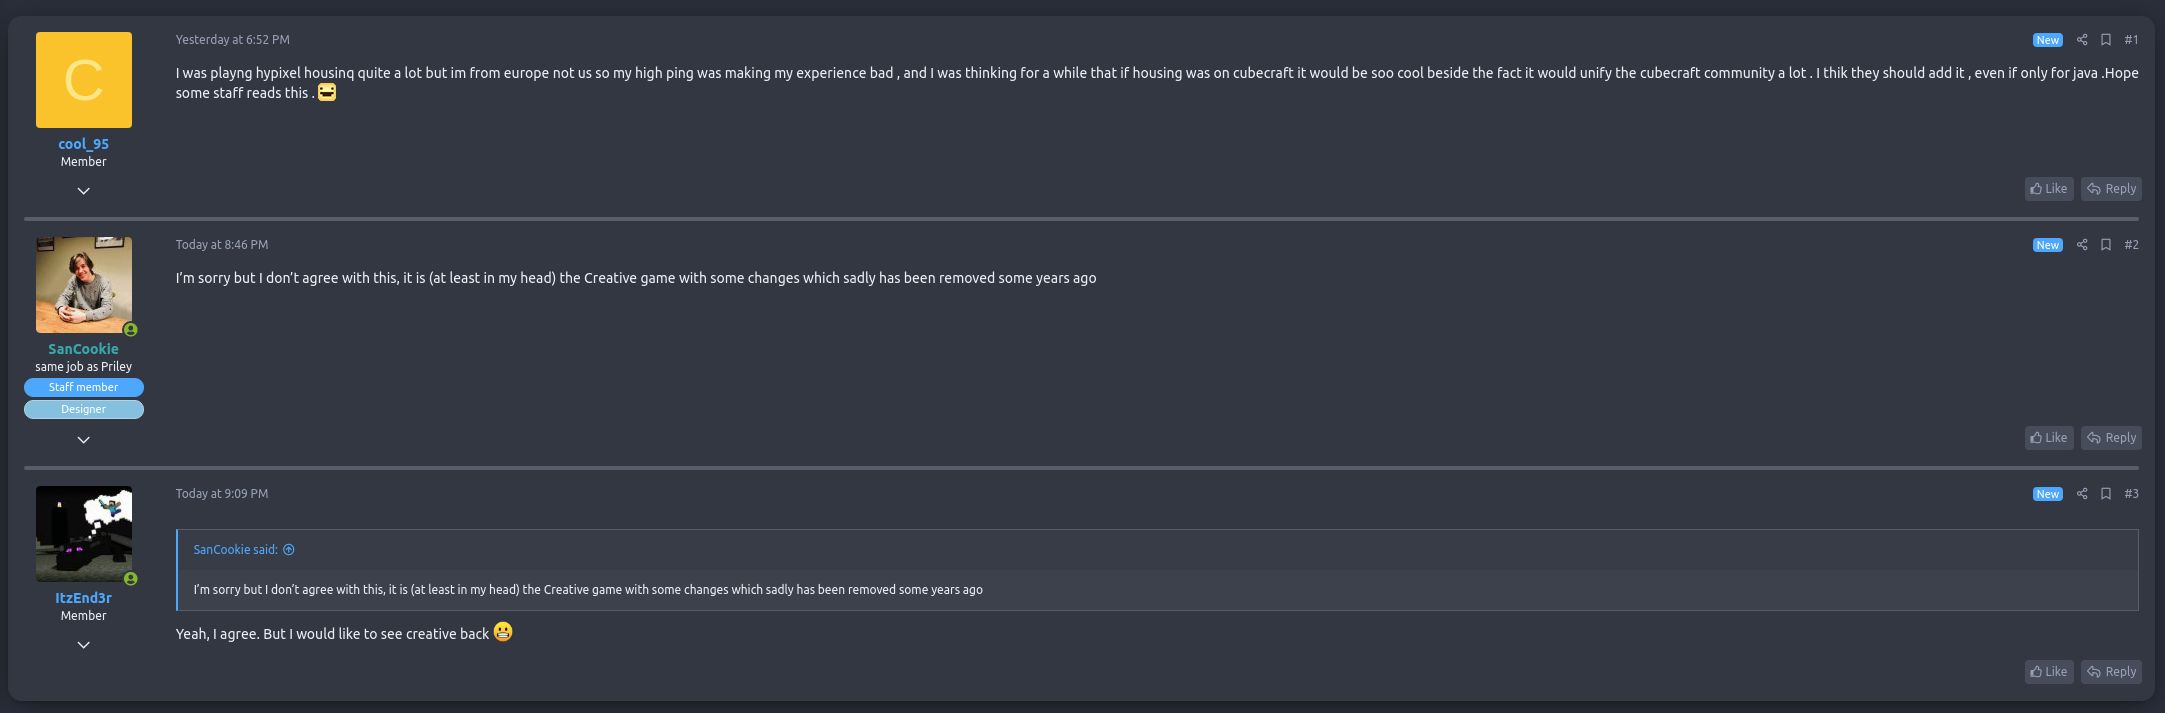Share SanCookie's post #2

pos(2082,245)
